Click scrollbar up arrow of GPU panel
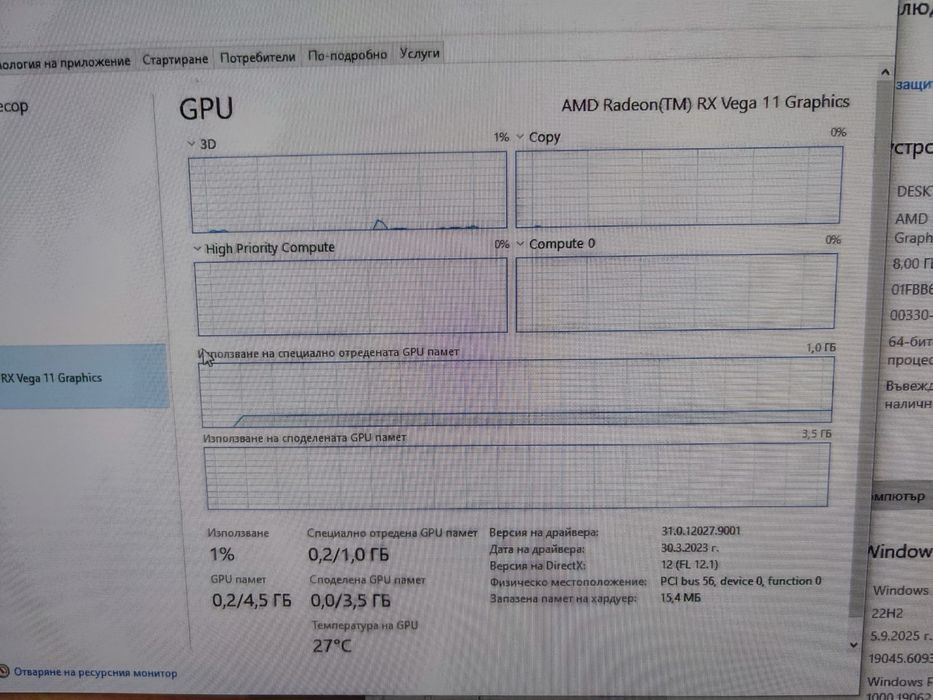Viewport: 933px width, 700px height. (885, 72)
